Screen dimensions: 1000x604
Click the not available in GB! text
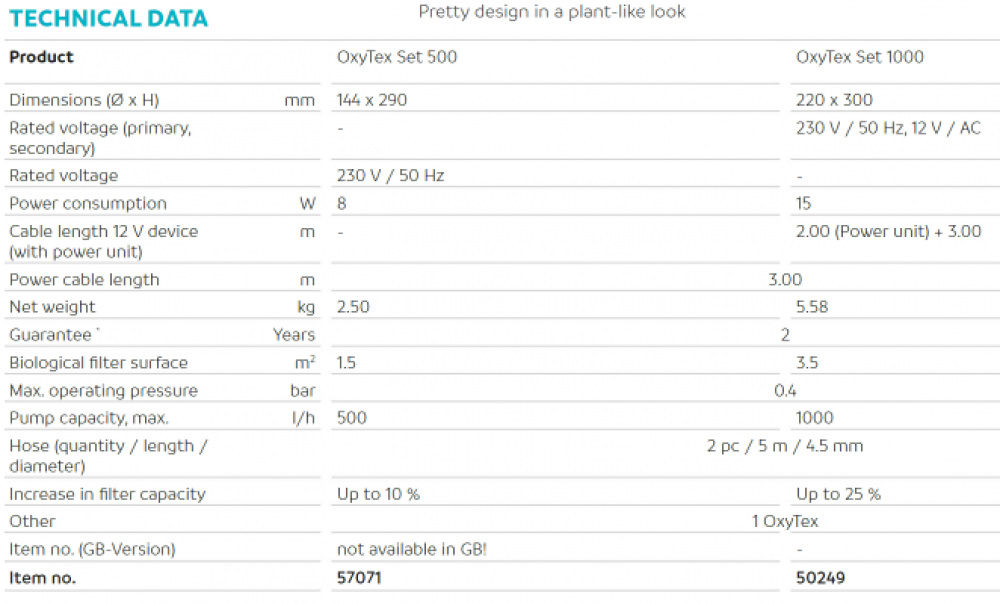click(x=411, y=549)
